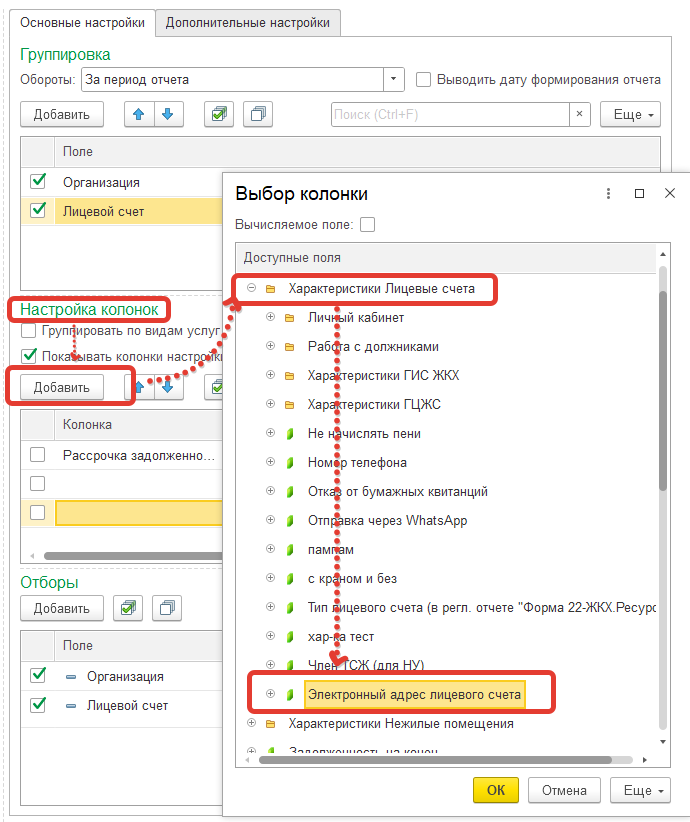Switch to the Дополнительные настройки tab
Image resolution: width=690 pixels, height=822 pixels.
point(249,22)
